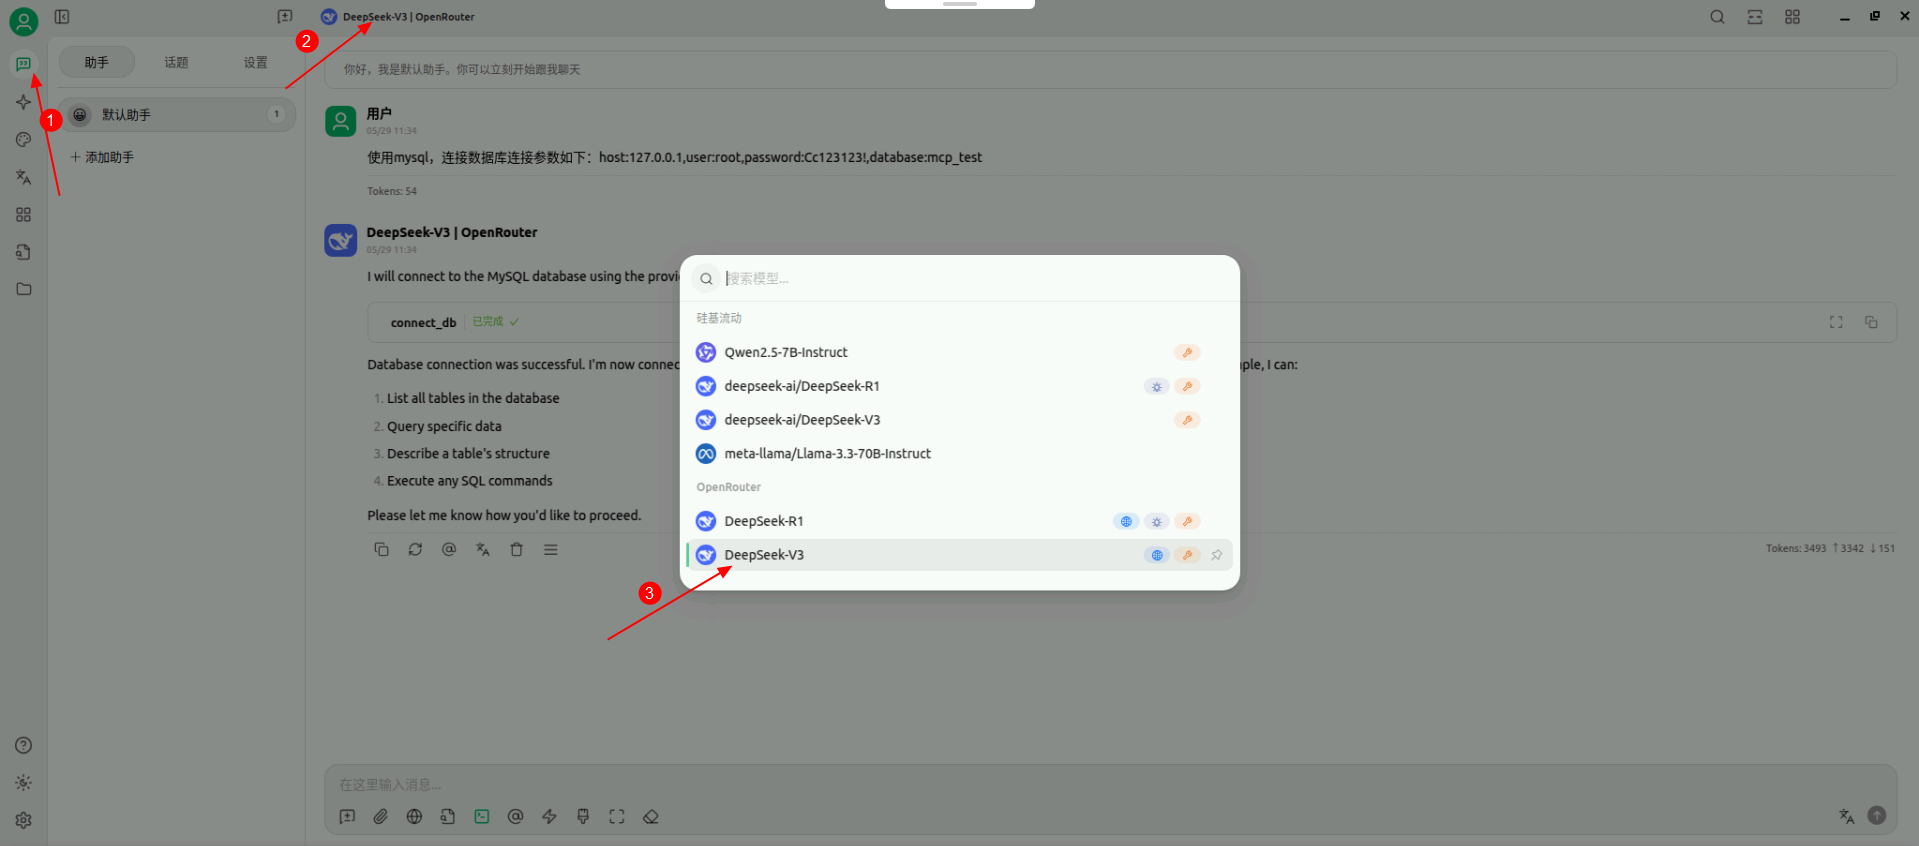The height and width of the screenshot is (846, 1919).
Task: Translate input text with bottom-right icon
Action: tap(1847, 816)
